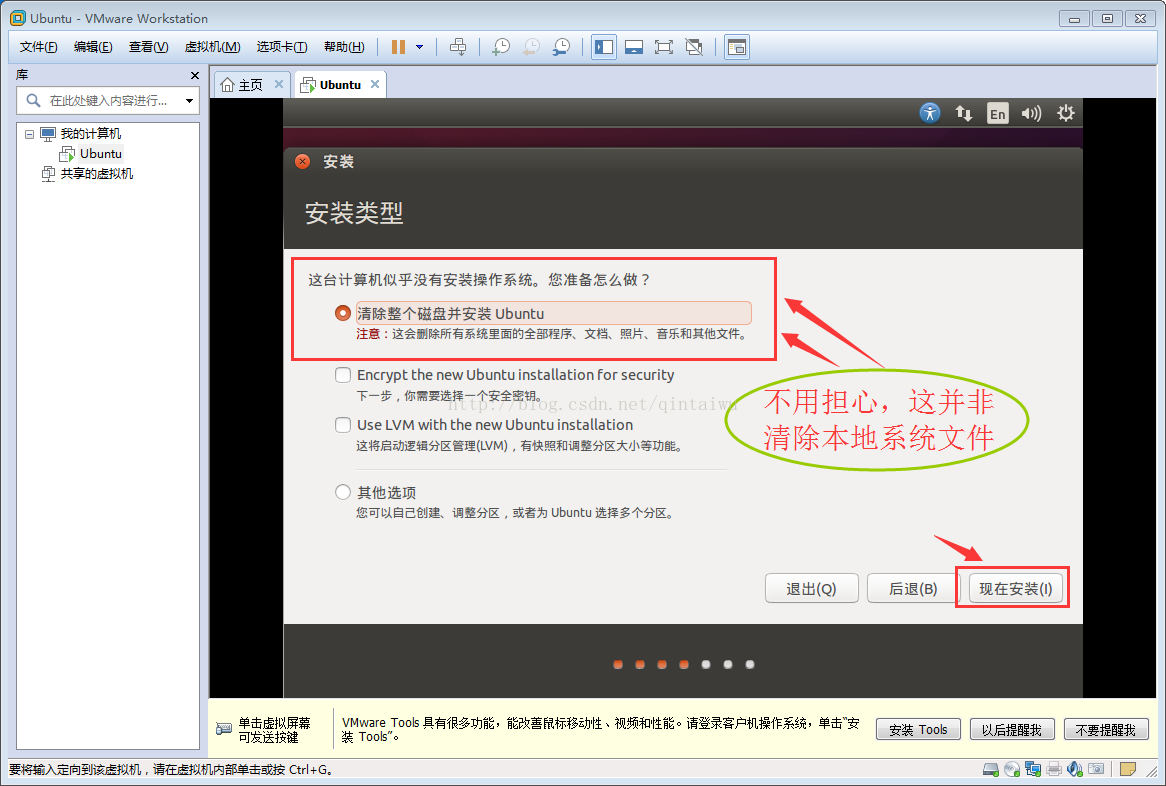Send Ctrl+Alt+Del to the virtual machine

click(458, 47)
